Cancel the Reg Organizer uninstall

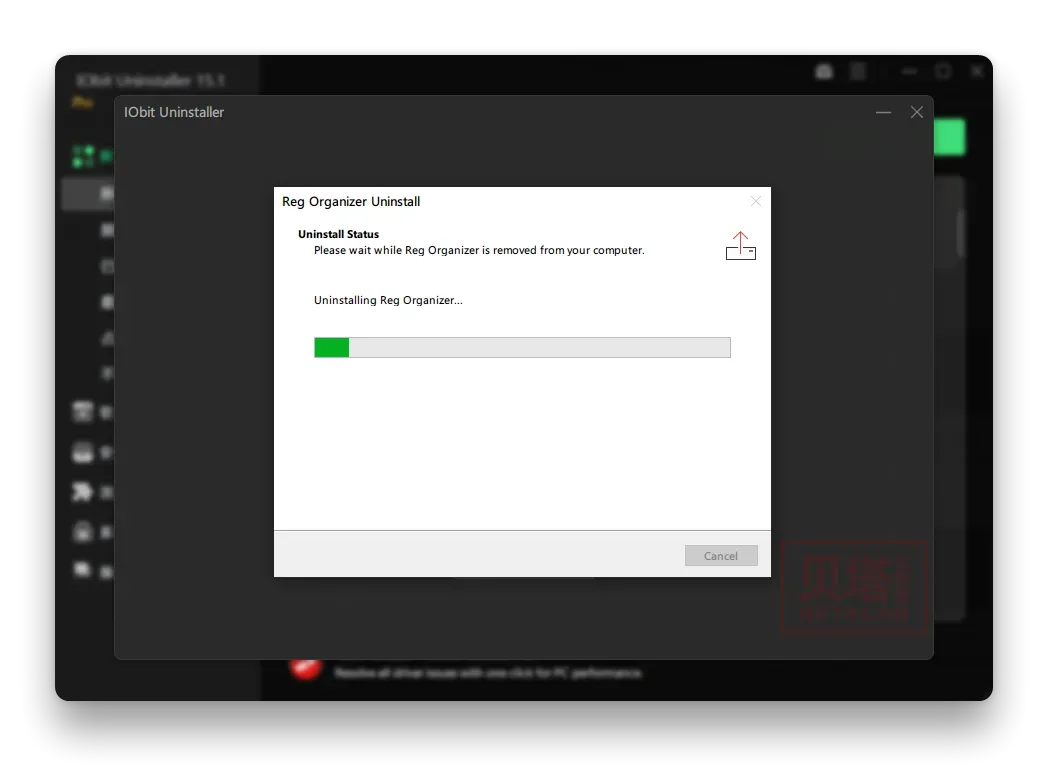click(720, 555)
